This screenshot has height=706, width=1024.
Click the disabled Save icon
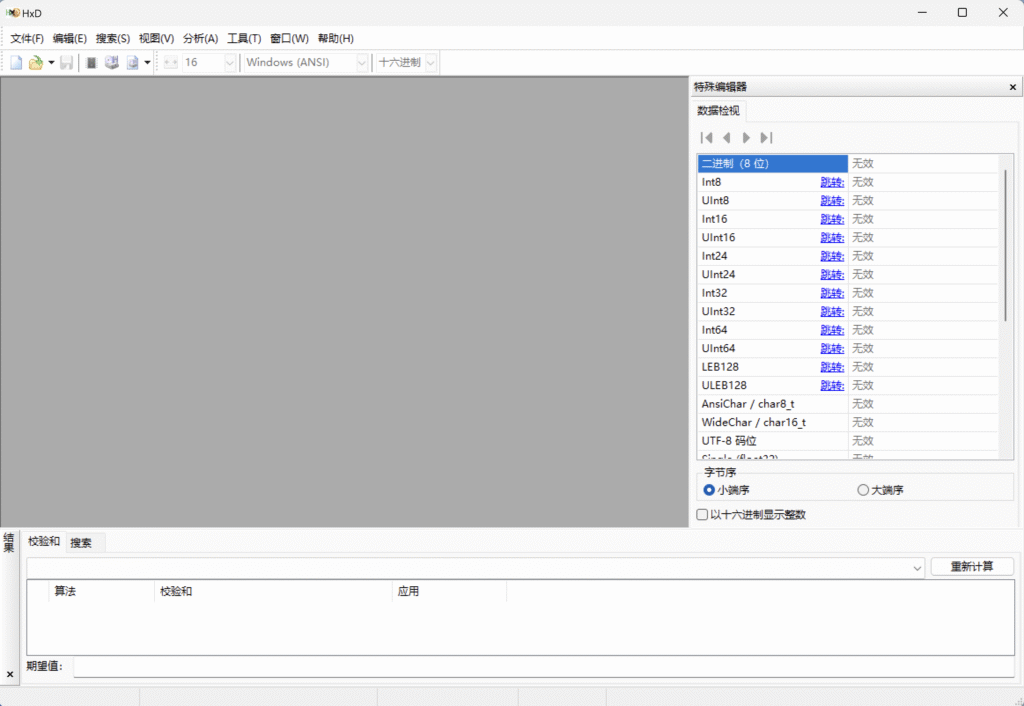tap(66, 61)
